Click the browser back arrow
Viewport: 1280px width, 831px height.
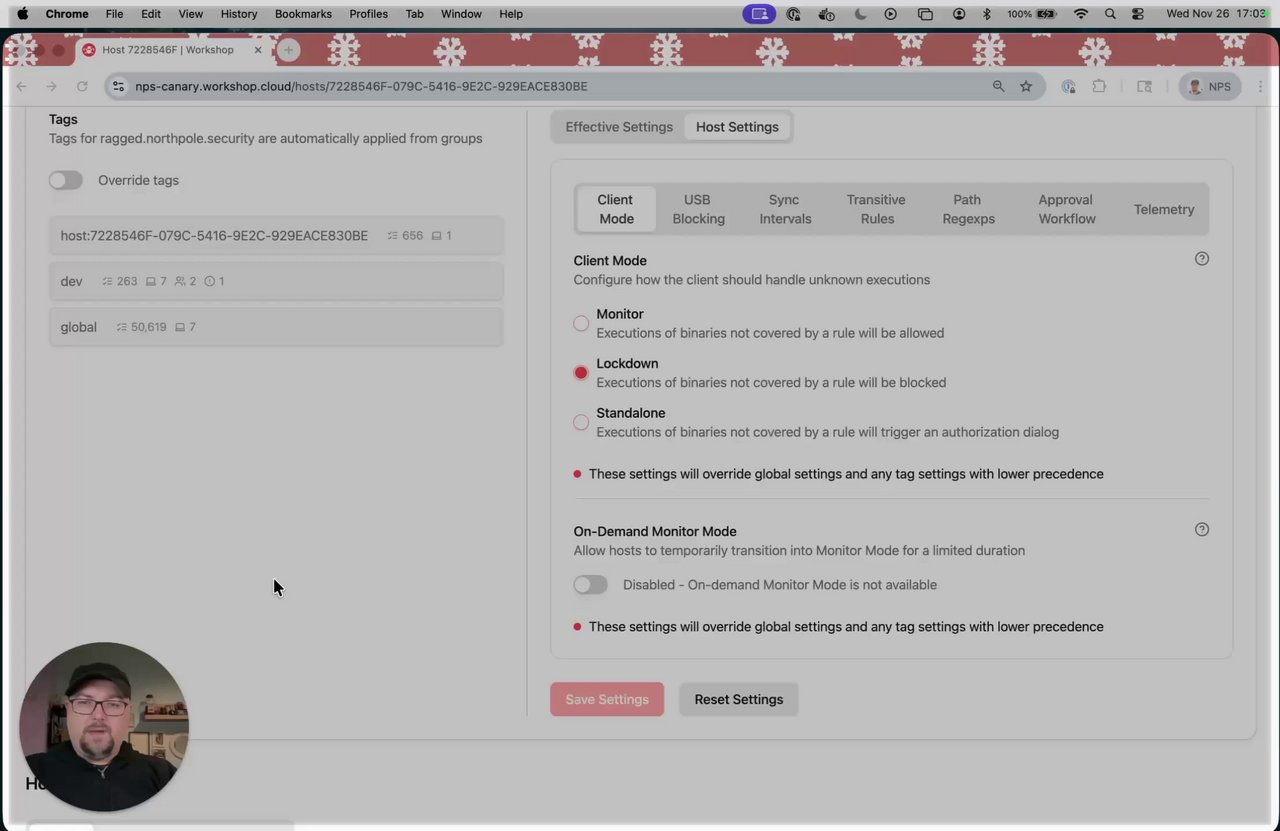point(21,87)
